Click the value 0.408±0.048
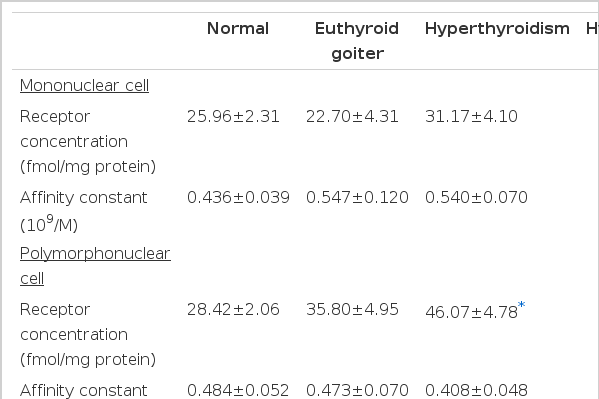Viewport: 599px width, 399px height. click(x=476, y=391)
